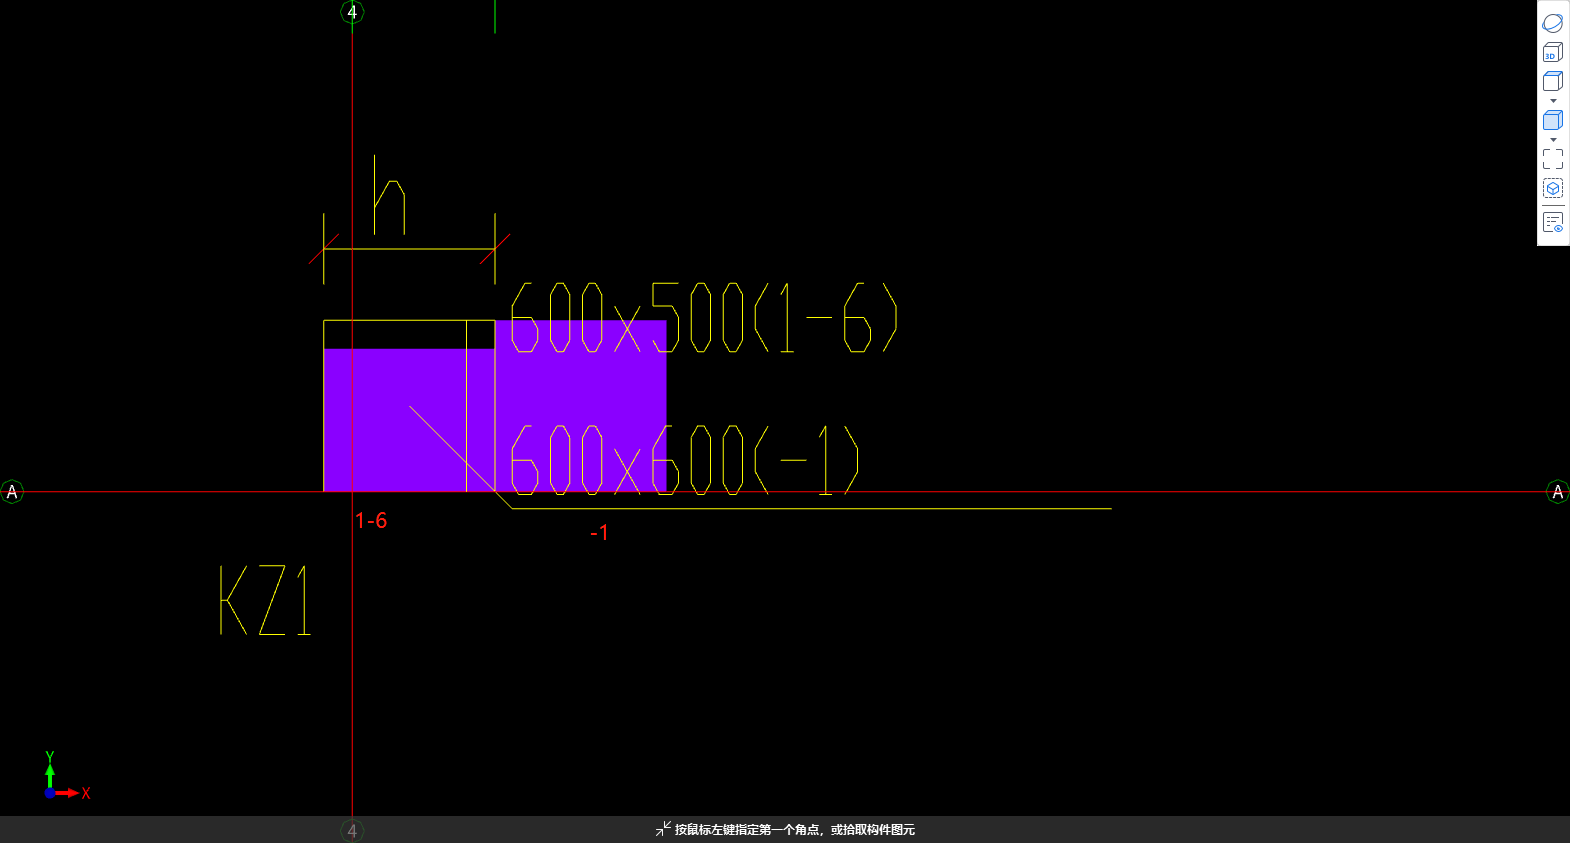
Task: Expand the view cube dropdown arrow
Action: [x=1553, y=101]
